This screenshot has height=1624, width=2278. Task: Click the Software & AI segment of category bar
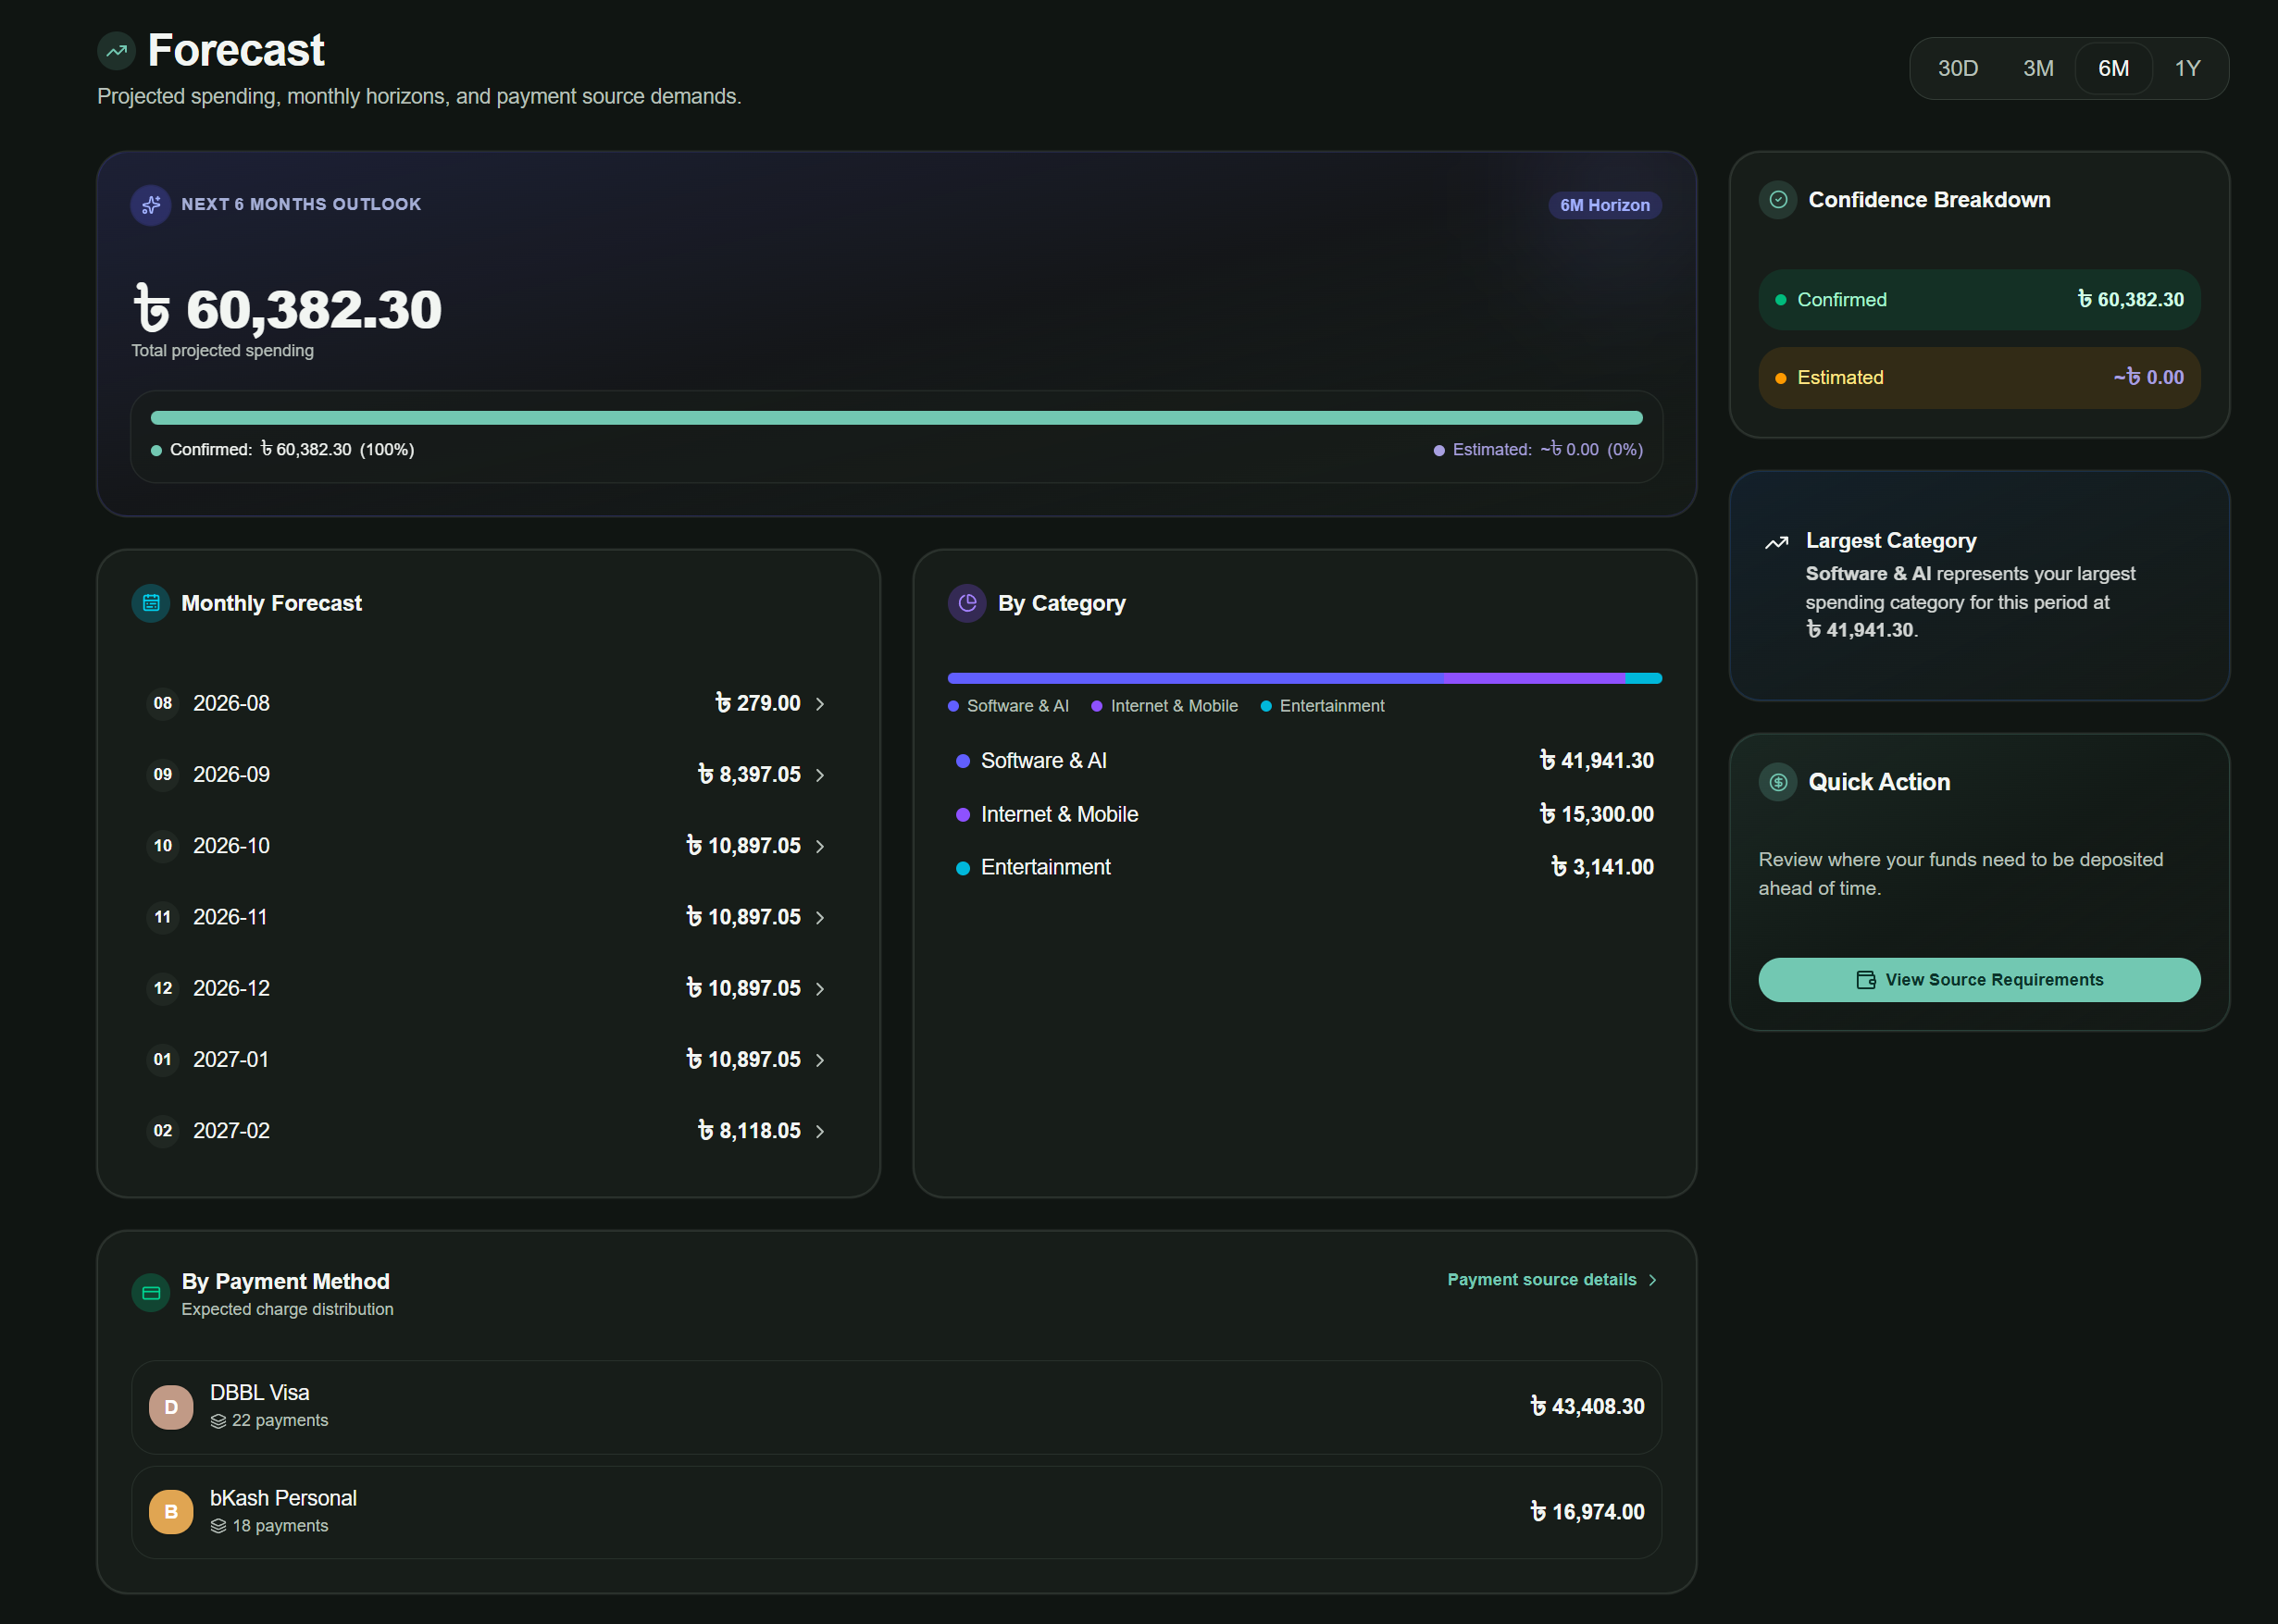click(1195, 678)
